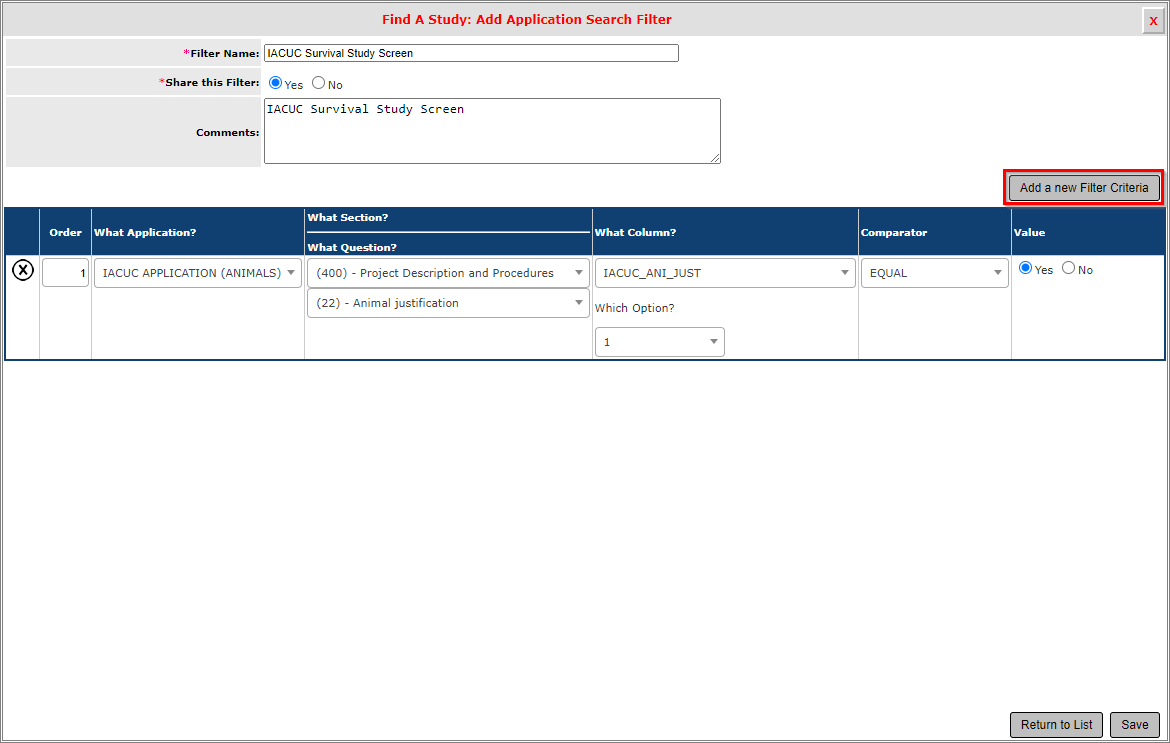Click the What Section? header label

click(x=348, y=218)
